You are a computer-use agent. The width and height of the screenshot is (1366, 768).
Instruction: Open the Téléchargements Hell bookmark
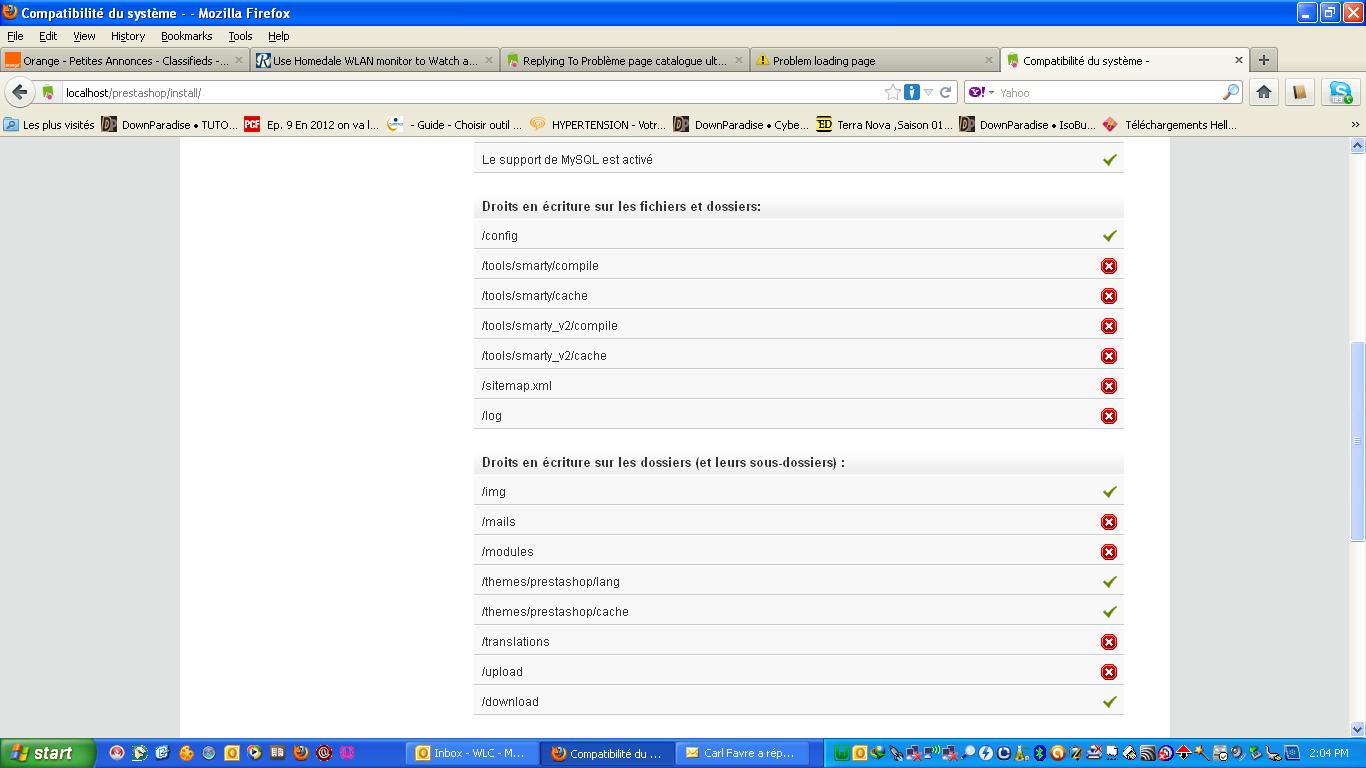pos(1169,125)
